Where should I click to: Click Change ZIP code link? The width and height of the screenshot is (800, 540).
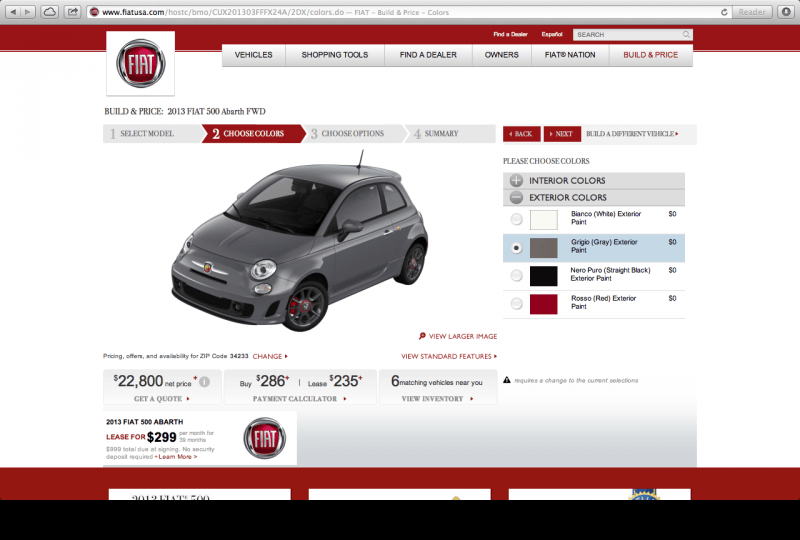coord(270,356)
